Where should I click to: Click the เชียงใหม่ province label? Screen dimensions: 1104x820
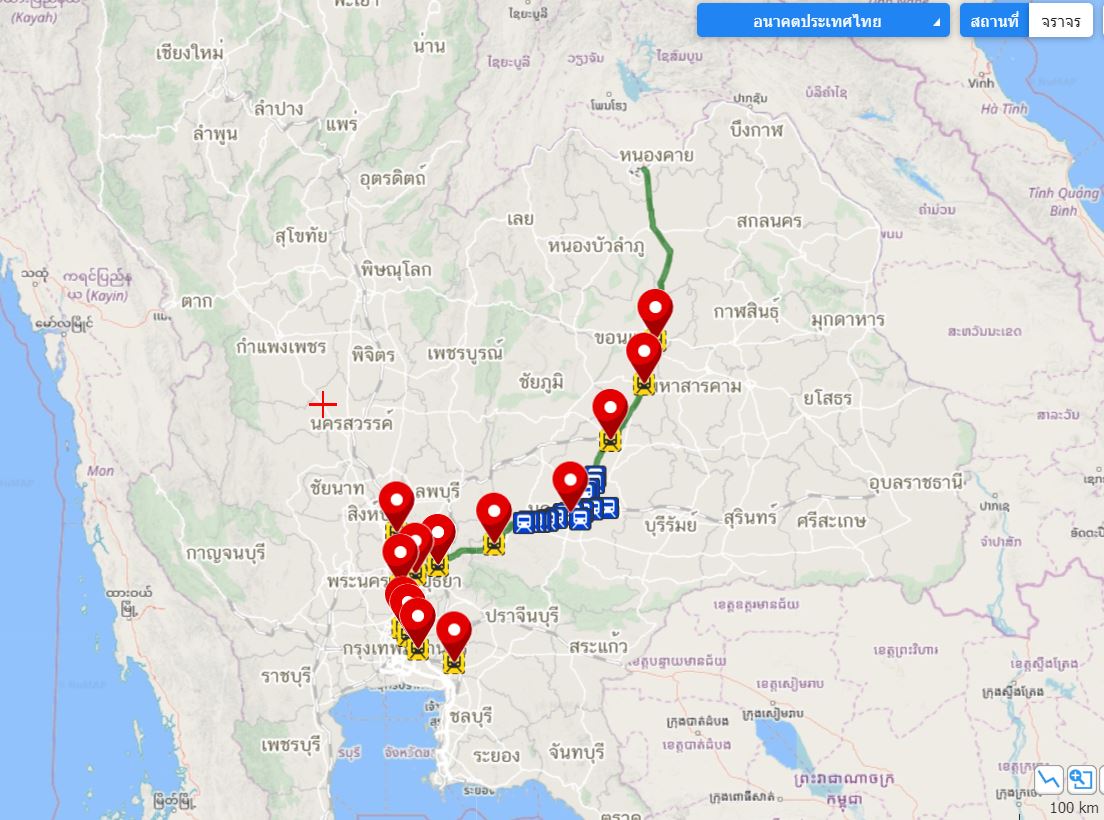coord(189,53)
